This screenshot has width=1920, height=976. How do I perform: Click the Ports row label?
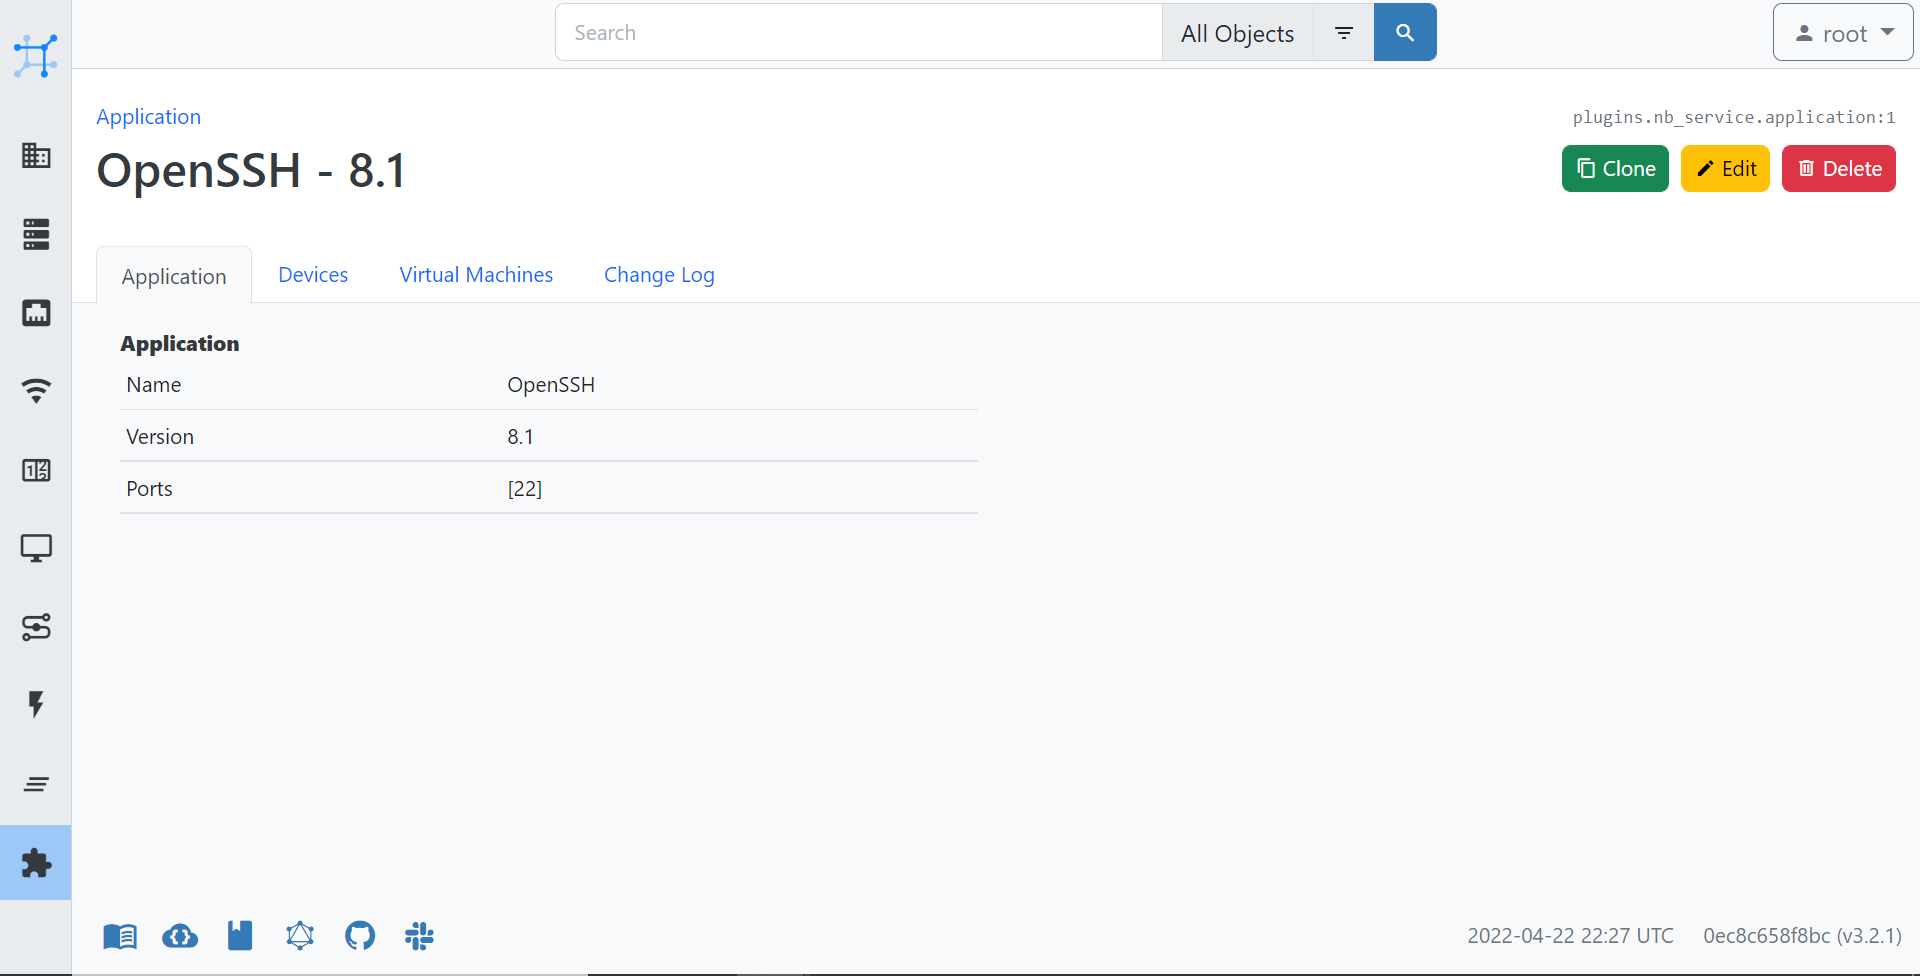(x=149, y=489)
